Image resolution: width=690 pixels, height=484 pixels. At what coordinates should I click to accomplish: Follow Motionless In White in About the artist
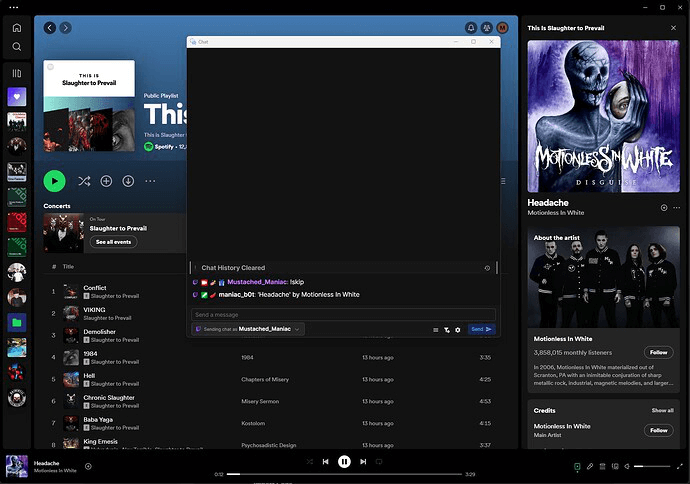pyautogui.click(x=659, y=352)
